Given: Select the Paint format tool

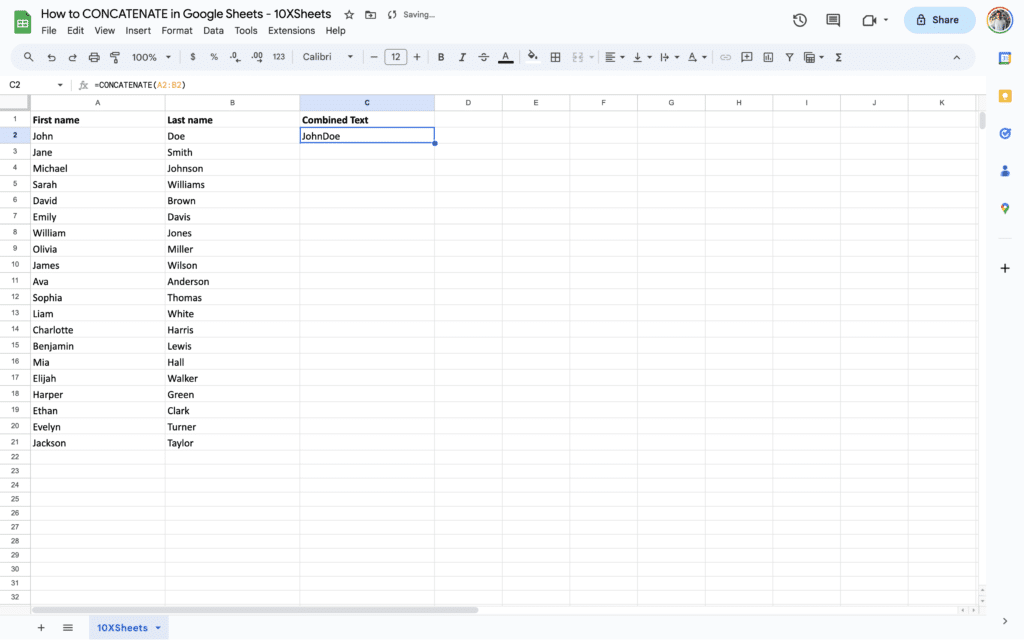Looking at the screenshot, I should pos(113,57).
